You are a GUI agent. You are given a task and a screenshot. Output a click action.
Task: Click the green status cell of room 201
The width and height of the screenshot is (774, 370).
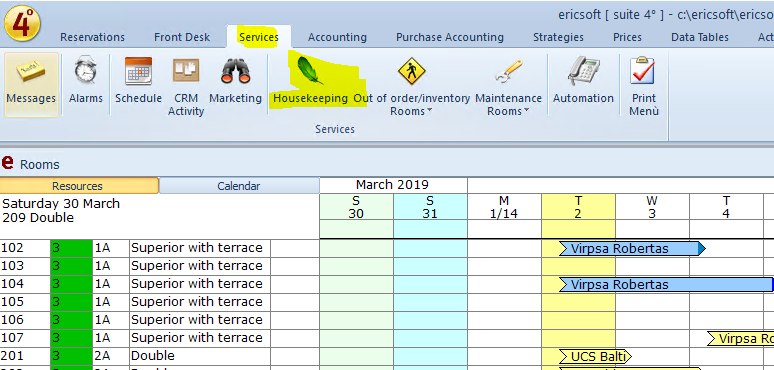coord(71,356)
